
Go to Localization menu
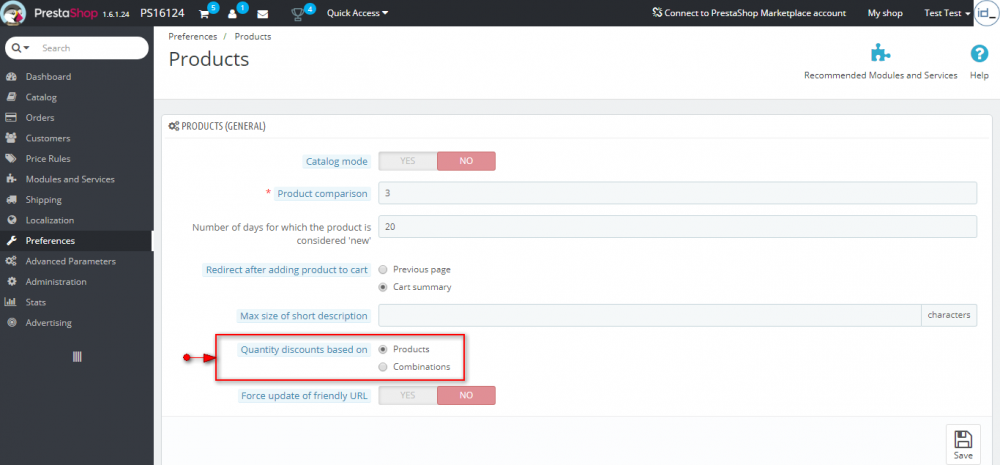(50, 220)
